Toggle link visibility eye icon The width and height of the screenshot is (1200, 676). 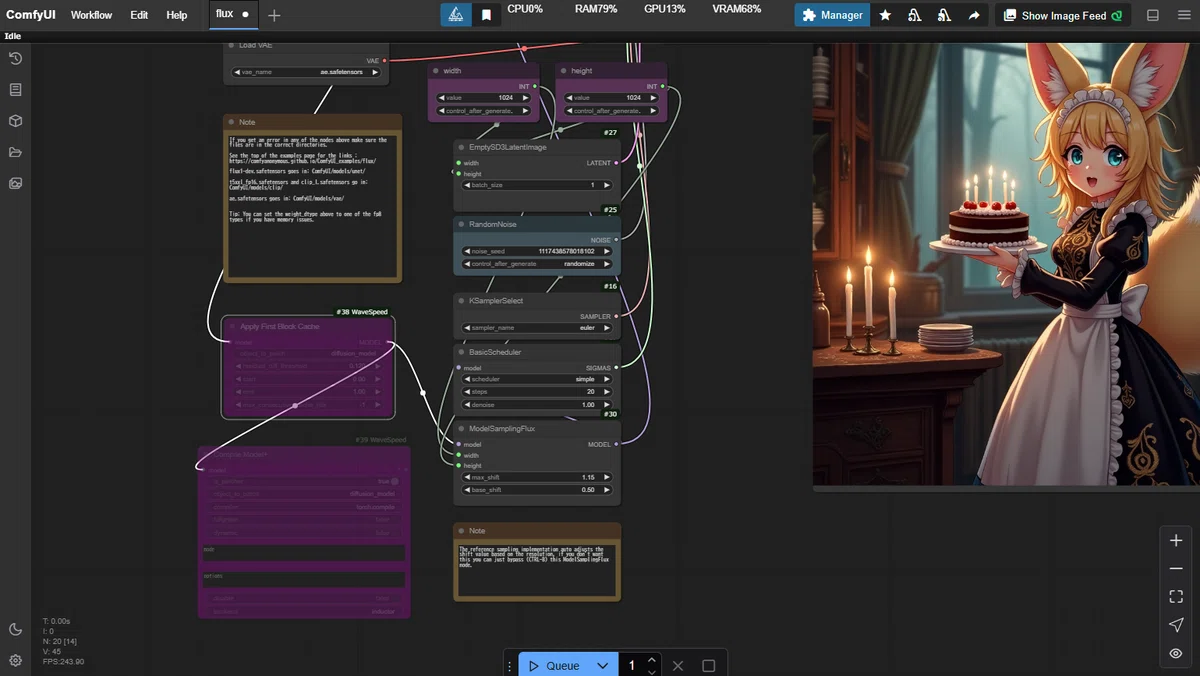pos(1176,653)
